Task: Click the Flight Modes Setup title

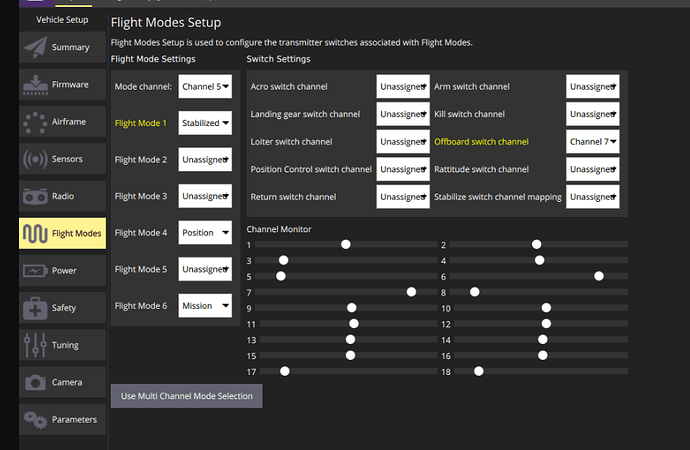Action: tap(166, 23)
